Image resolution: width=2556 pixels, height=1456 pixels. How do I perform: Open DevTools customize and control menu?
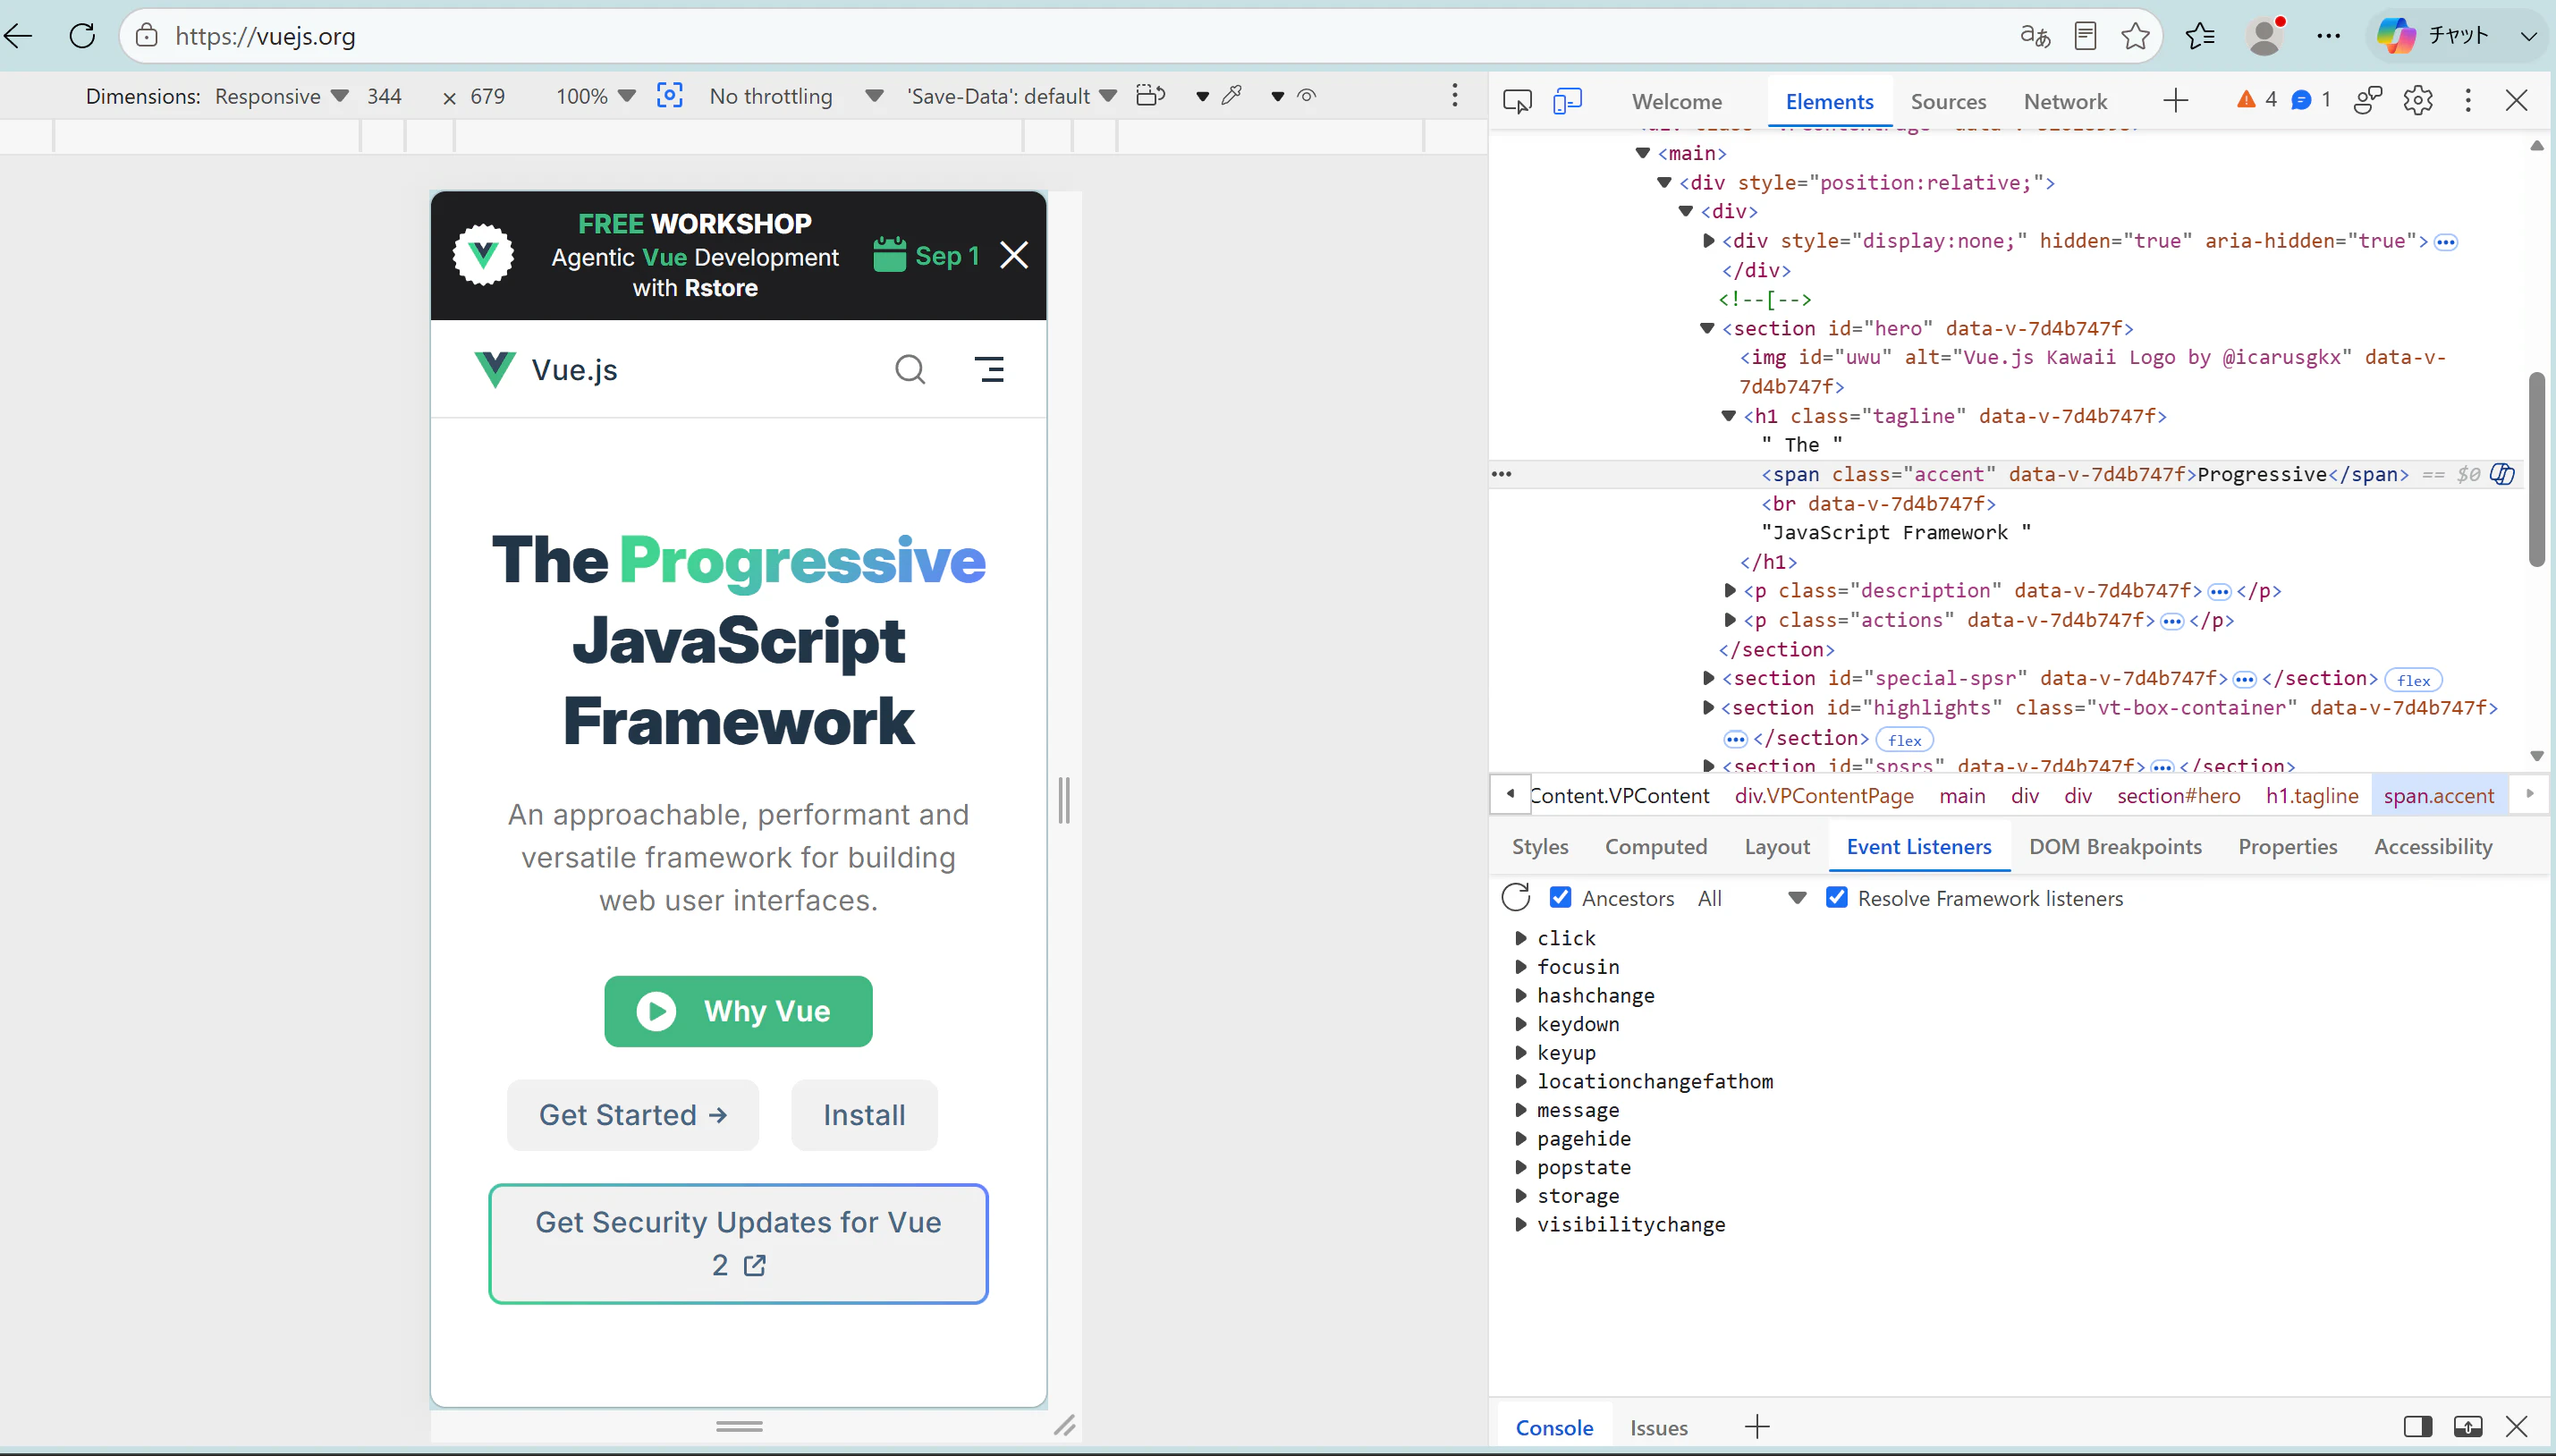[2468, 101]
